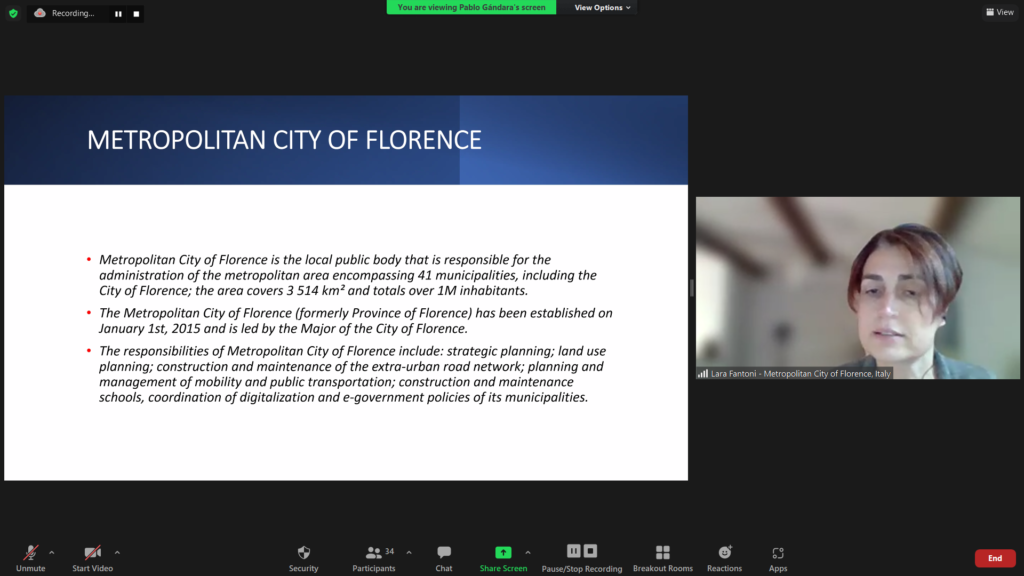Expand video options arrow beside Start Video

pos(117,552)
